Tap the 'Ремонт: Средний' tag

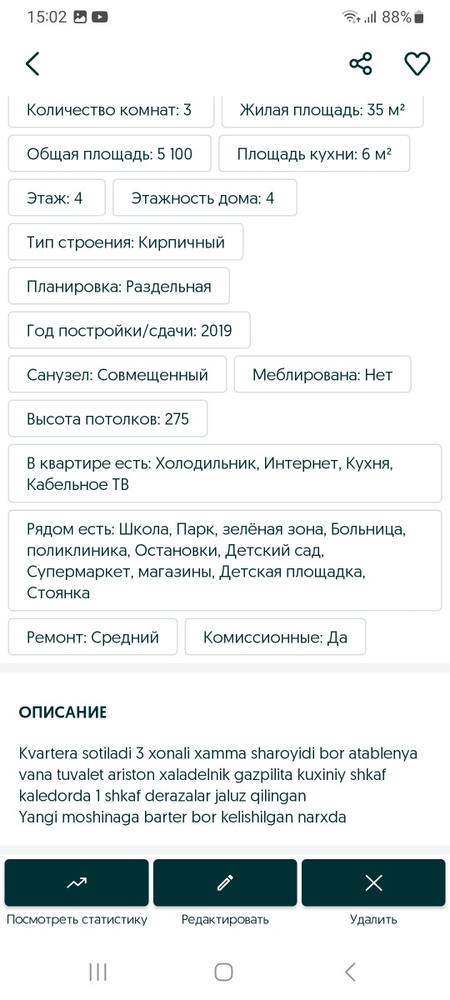pyautogui.click(x=93, y=636)
